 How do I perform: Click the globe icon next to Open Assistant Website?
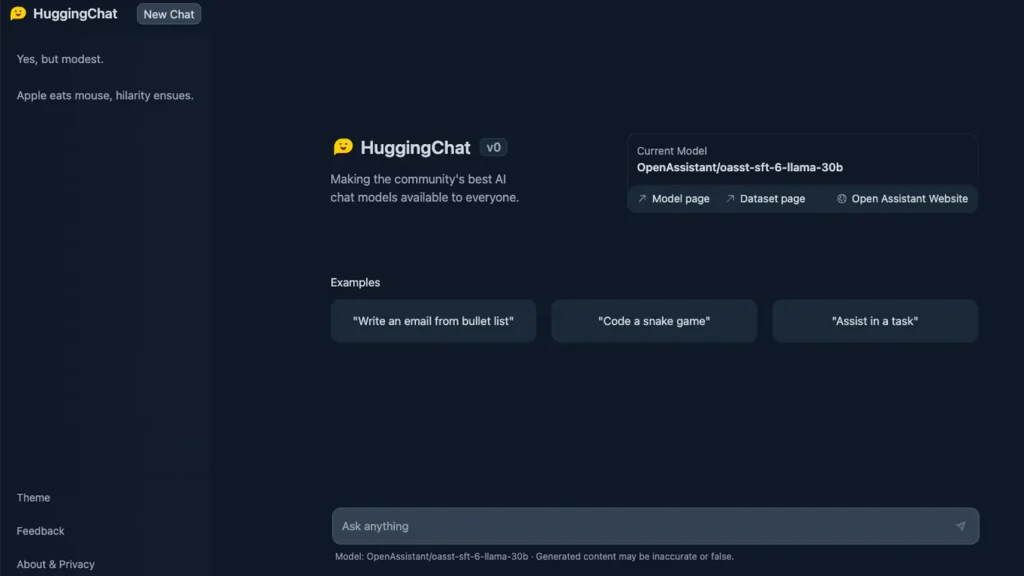[x=840, y=199]
